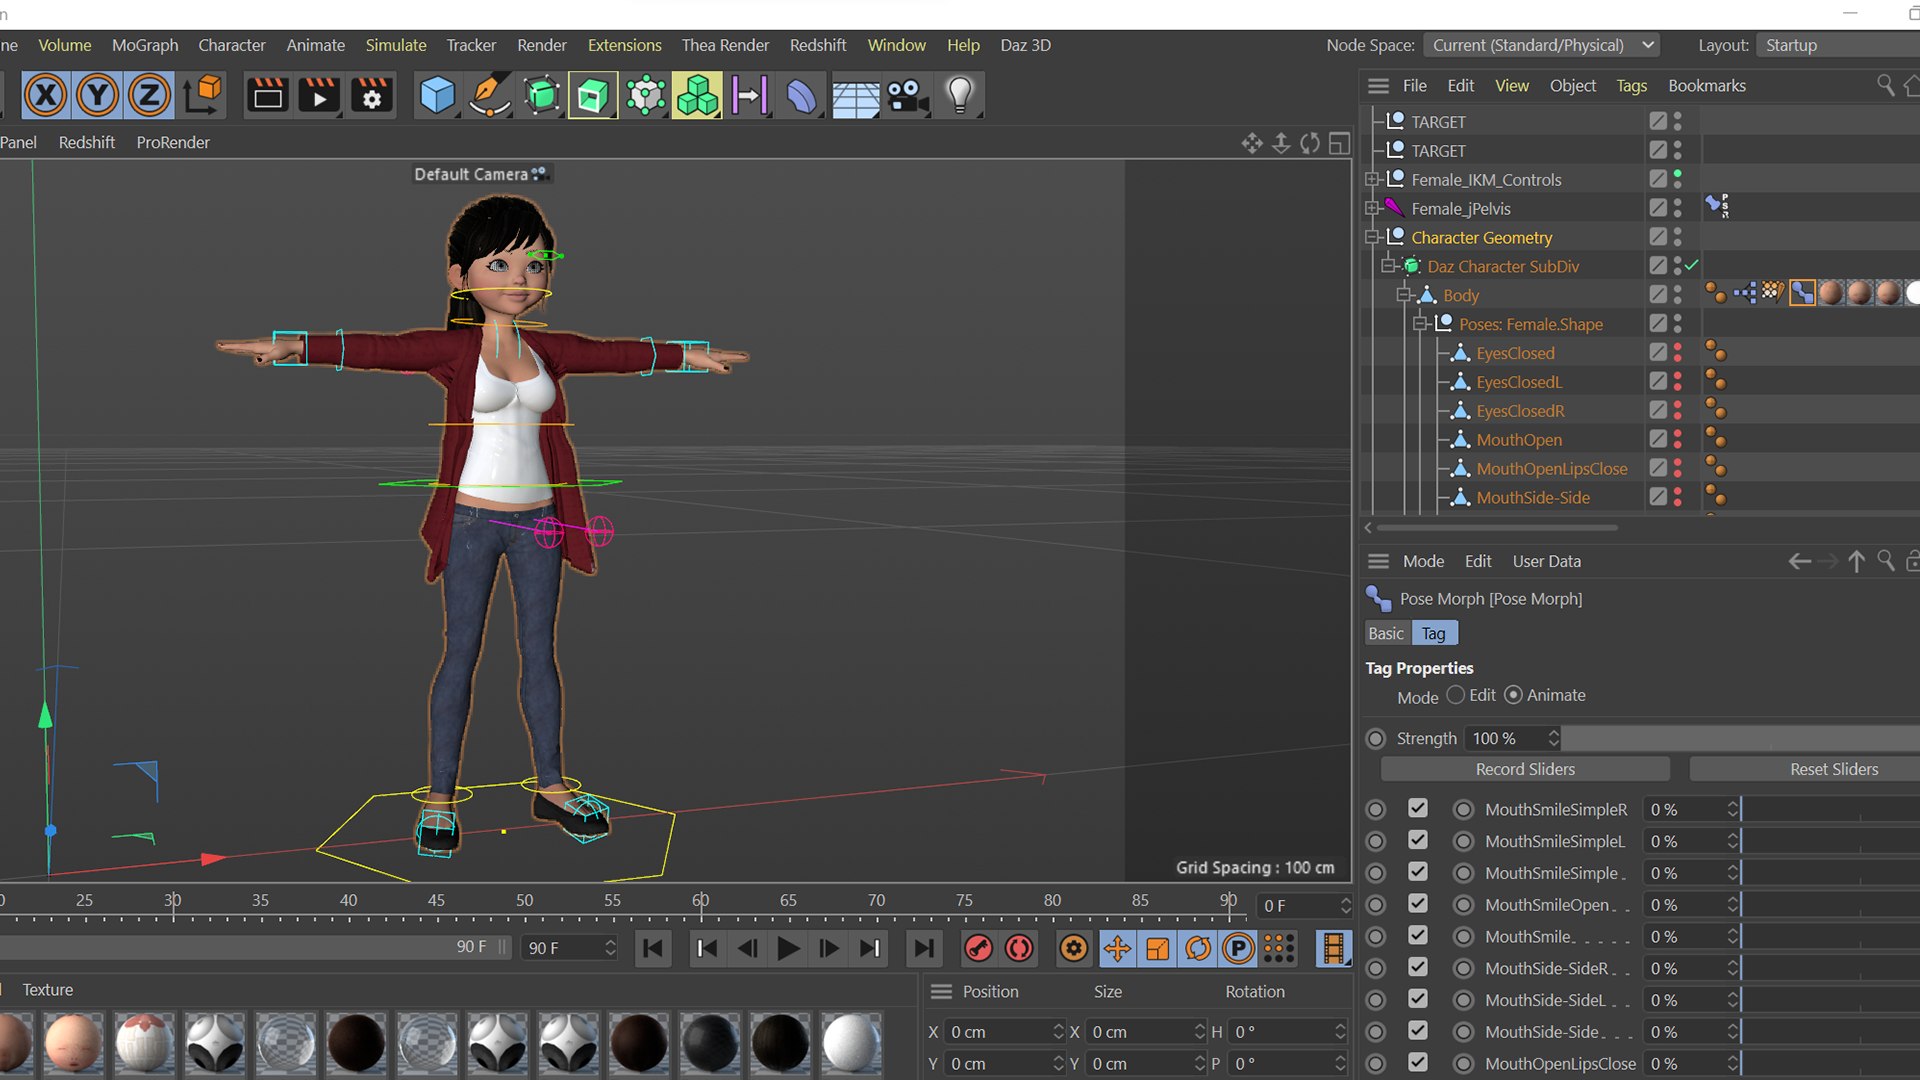Open the ProRender viewport menu
The image size is (1920, 1080).
(173, 142)
